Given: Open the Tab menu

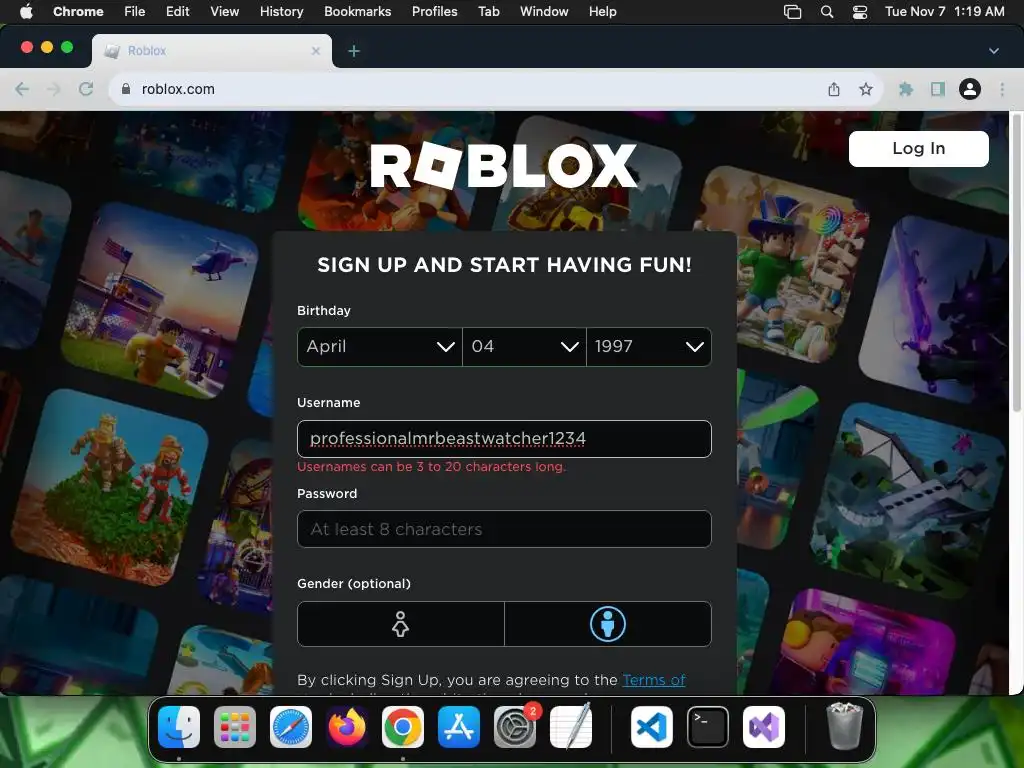Looking at the screenshot, I should [x=488, y=11].
